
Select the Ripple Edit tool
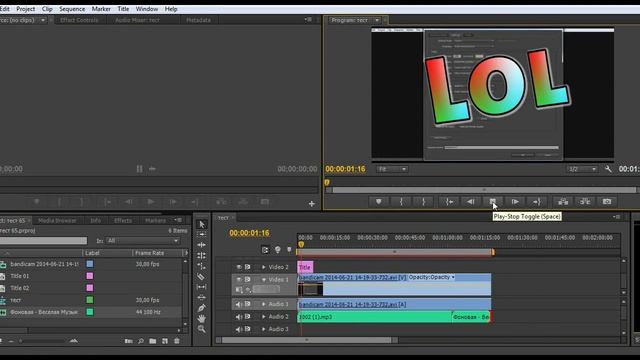tap(201, 245)
